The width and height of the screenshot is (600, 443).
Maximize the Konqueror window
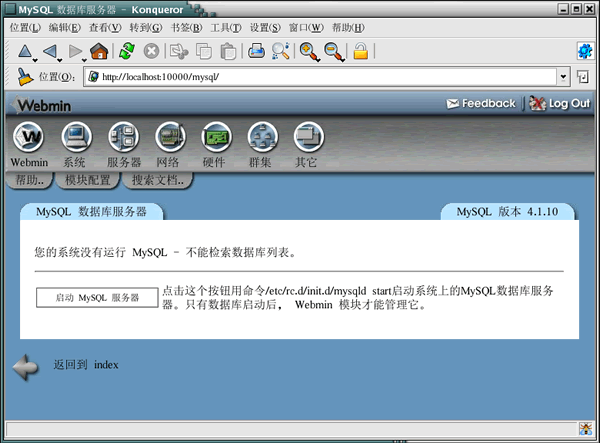click(576, 9)
